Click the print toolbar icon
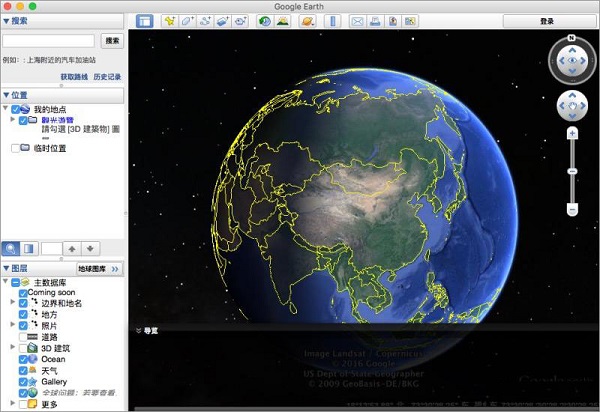600x412 pixels. [x=376, y=21]
